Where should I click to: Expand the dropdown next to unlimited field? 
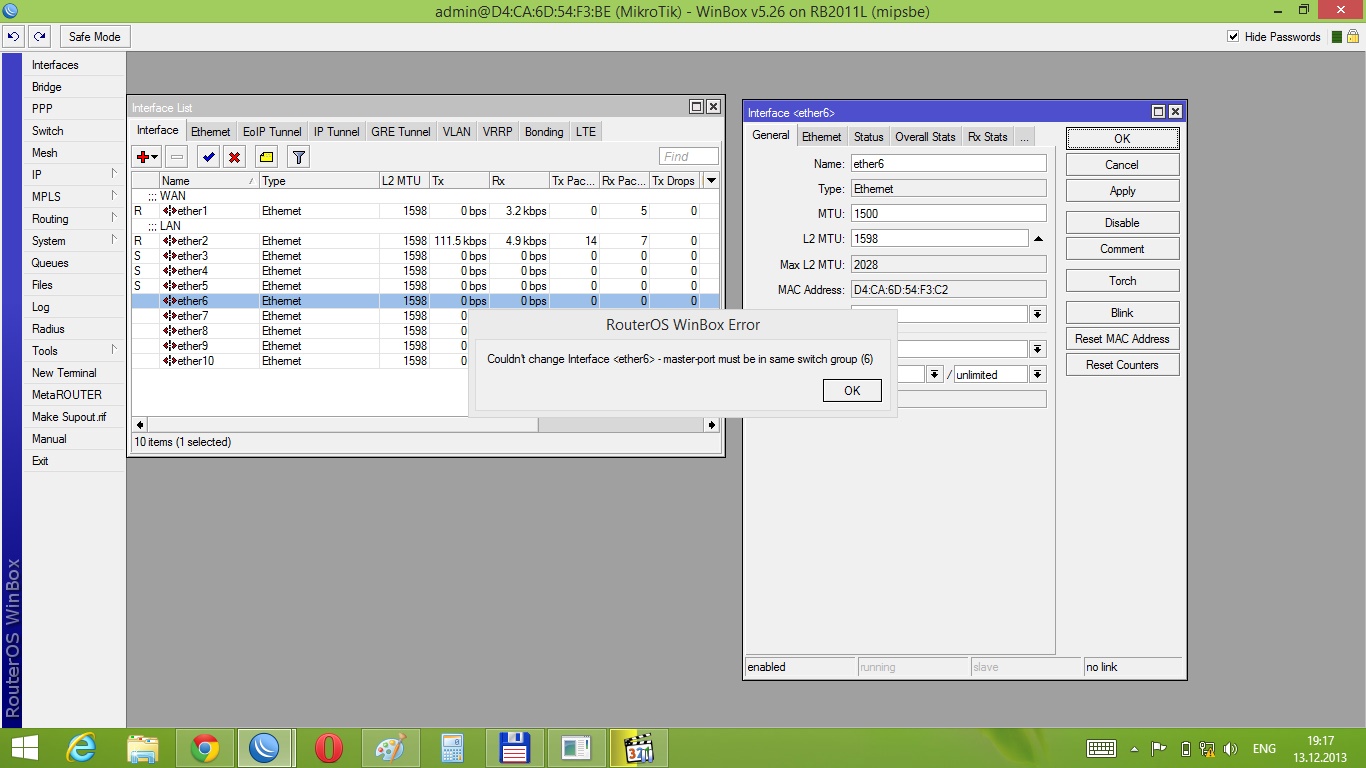[x=1038, y=374]
